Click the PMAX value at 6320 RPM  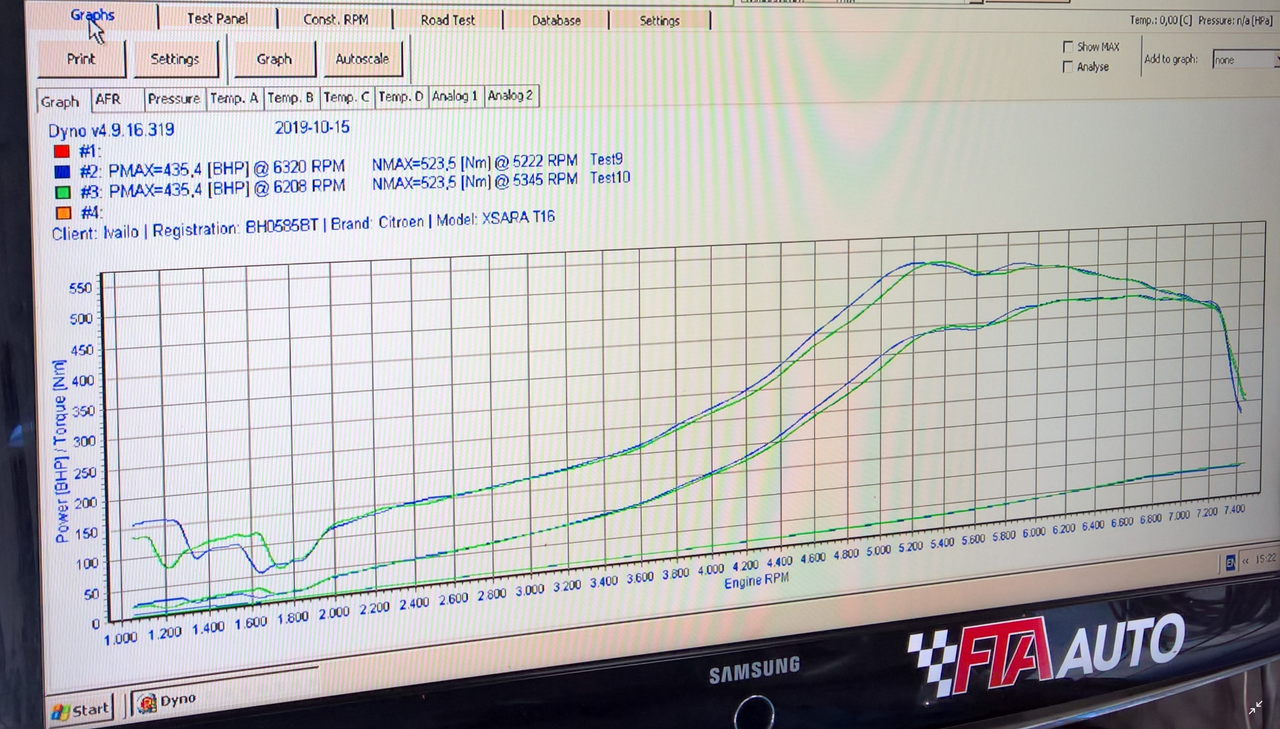point(227,168)
